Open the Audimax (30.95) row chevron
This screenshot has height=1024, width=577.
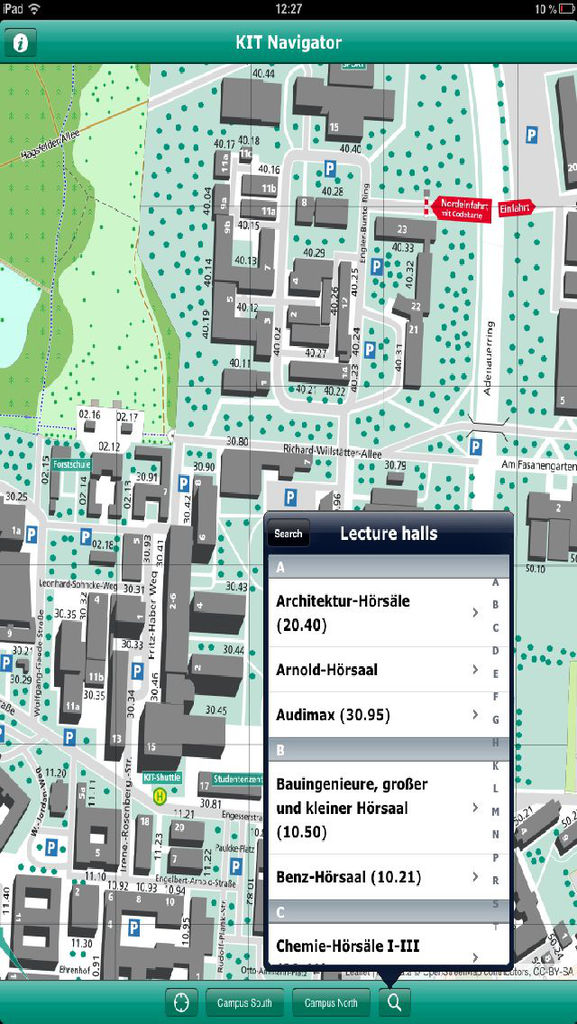[x=475, y=715]
